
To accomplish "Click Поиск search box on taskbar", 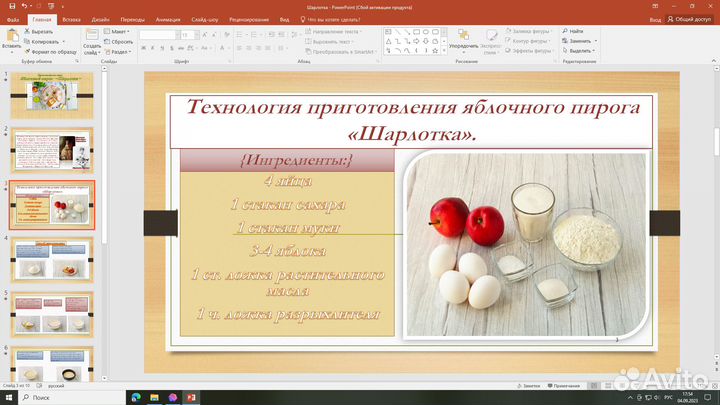I will (x=72, y=397).
